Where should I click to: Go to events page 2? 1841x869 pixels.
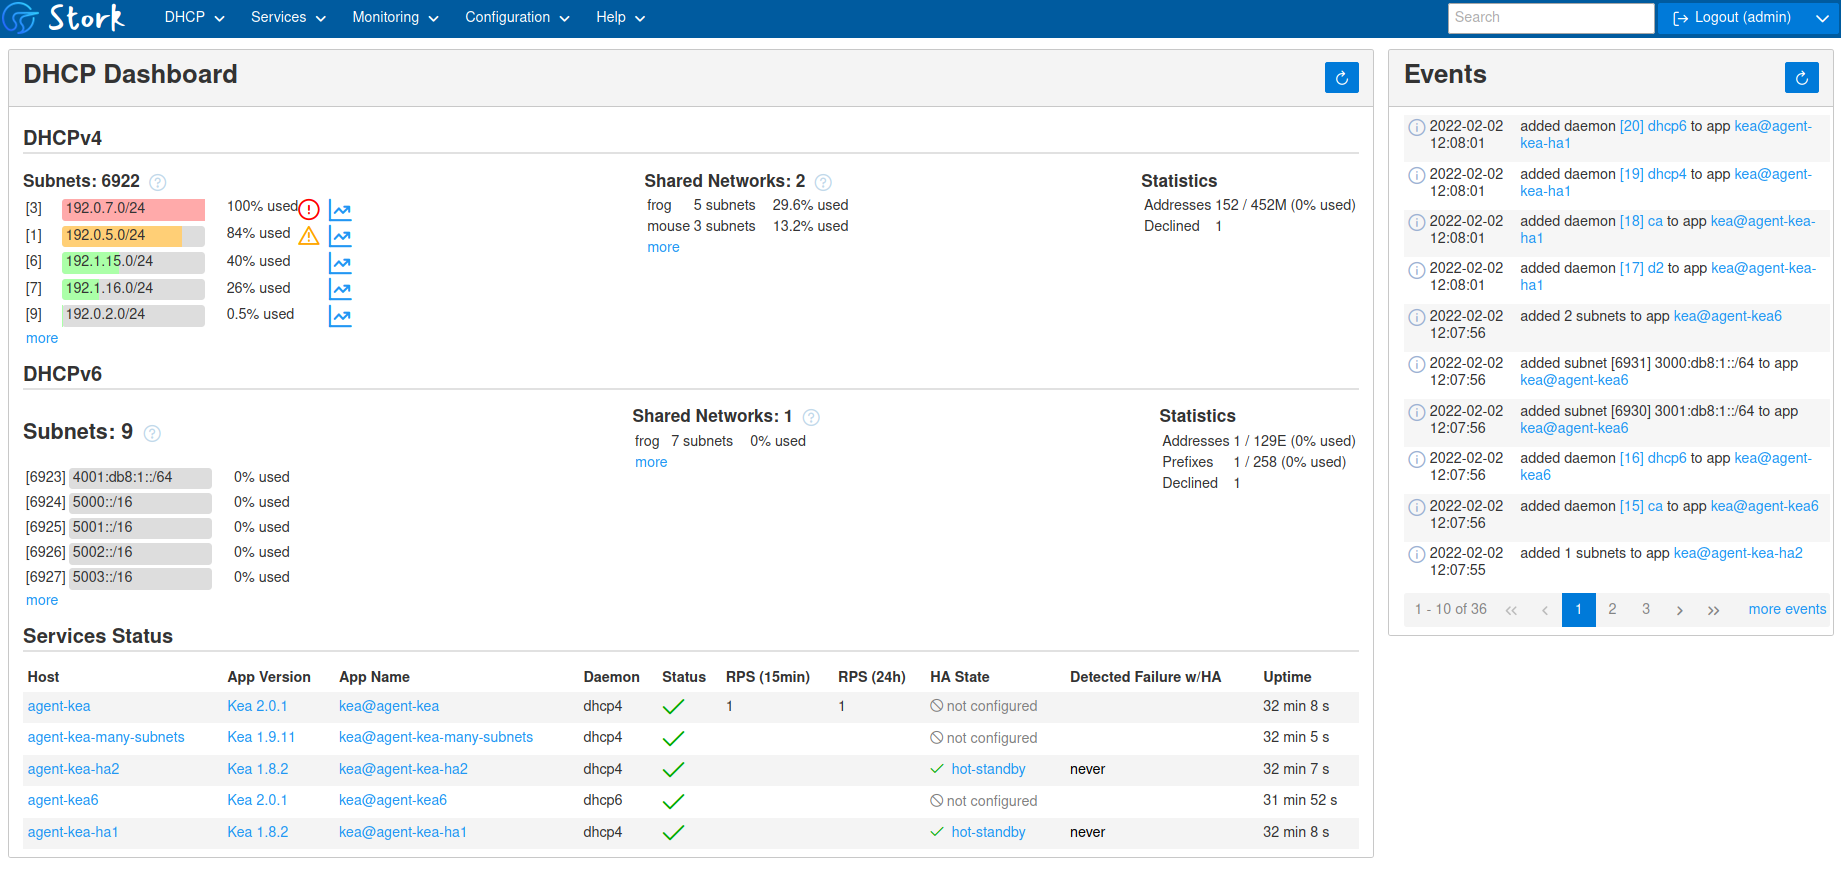pos(1612,609)
